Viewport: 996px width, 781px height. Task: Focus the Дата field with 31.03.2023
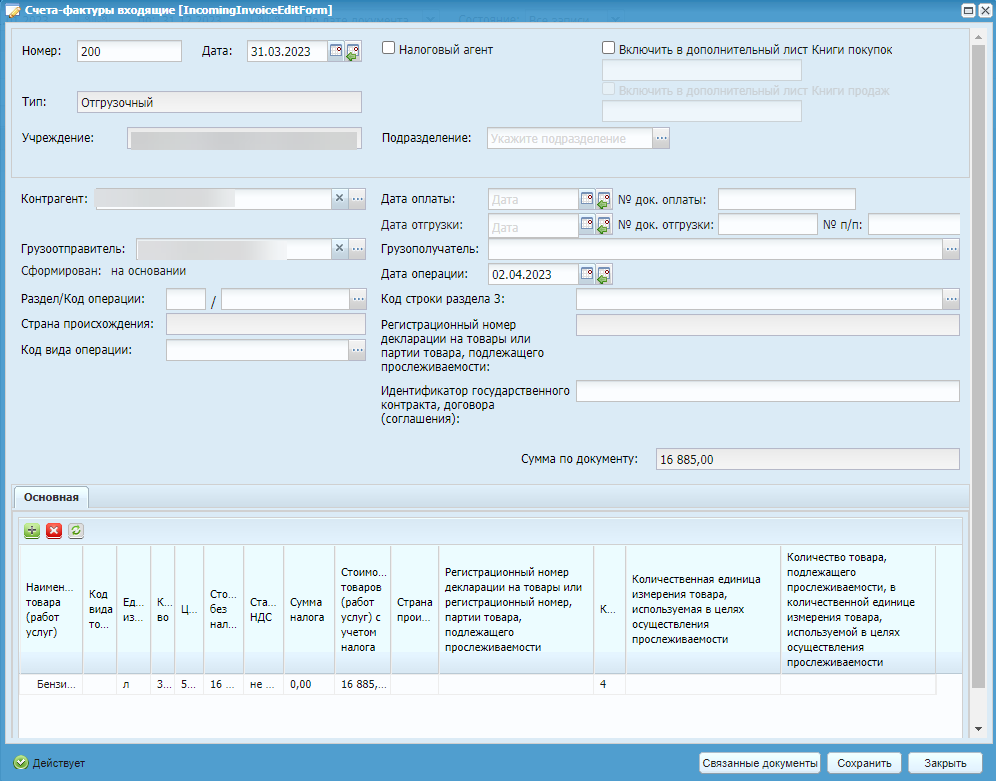(287, 51)
